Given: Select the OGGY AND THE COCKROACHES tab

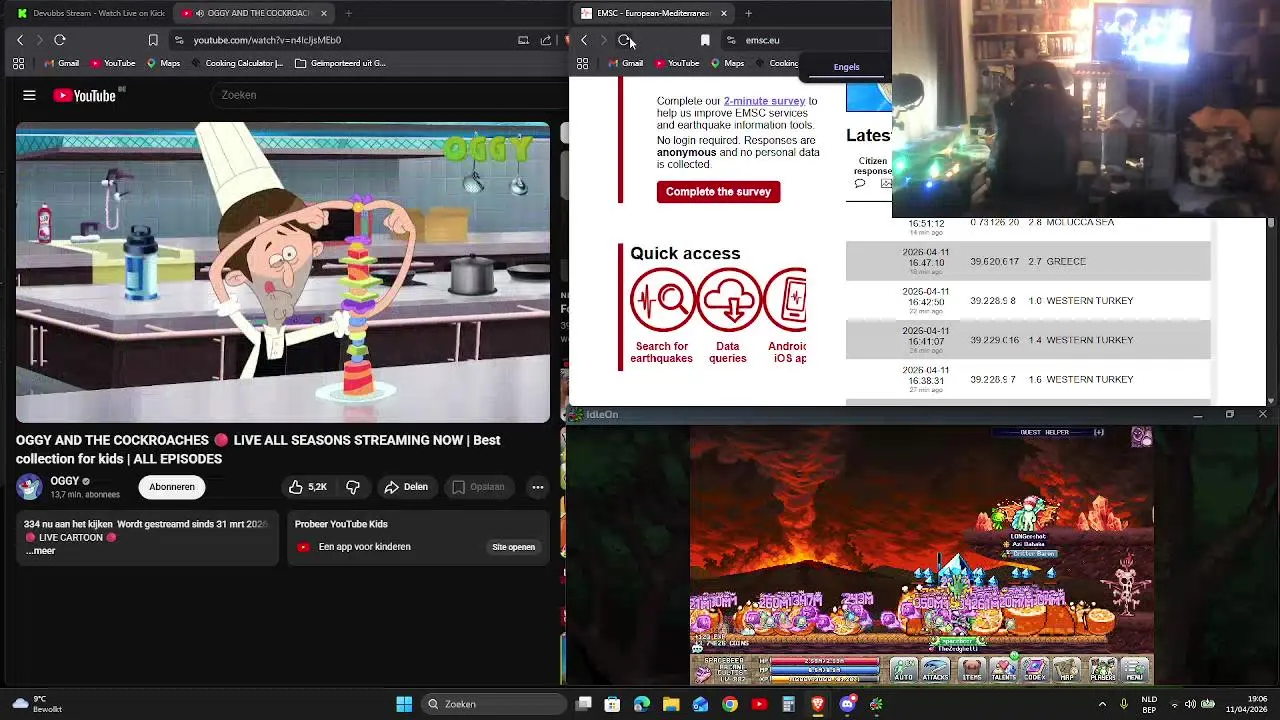Looking at the screenshot, I should [254, 13].
